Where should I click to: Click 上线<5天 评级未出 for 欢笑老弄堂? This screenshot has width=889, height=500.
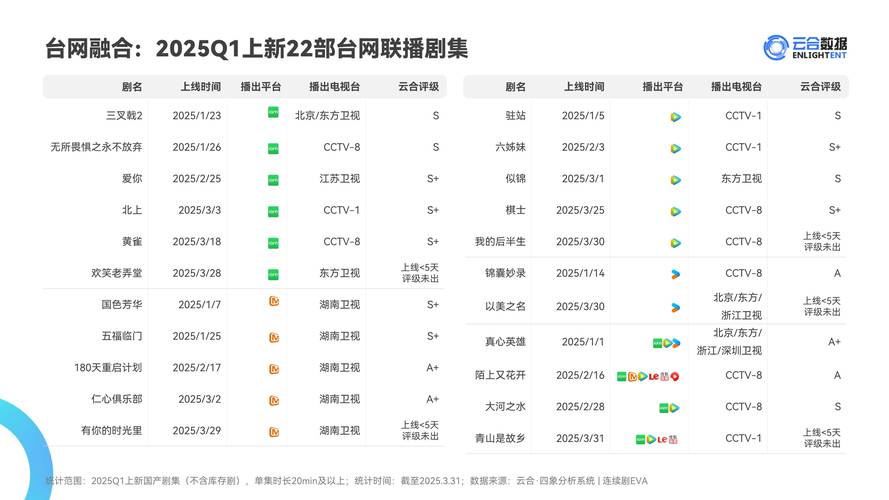[420, 273]
